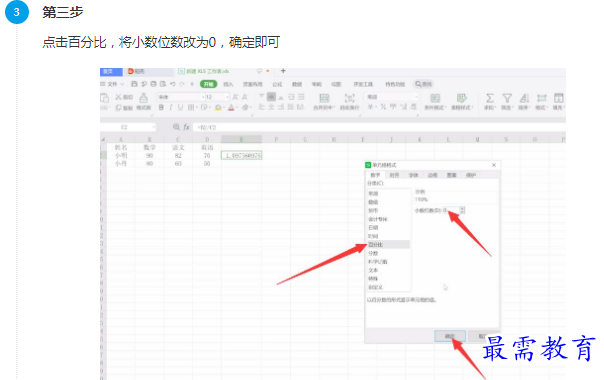Close the cell format dialog
This screenshot has width=604, height=380.
(x=494, y=165)
